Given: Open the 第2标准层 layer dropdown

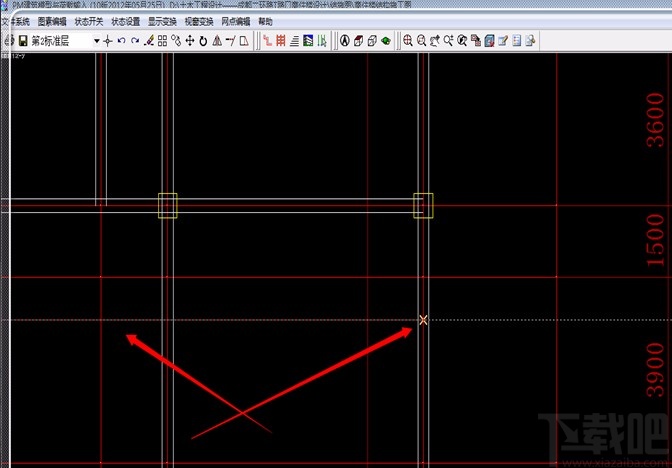Looking at the screenshot, I should click(97, 41).
